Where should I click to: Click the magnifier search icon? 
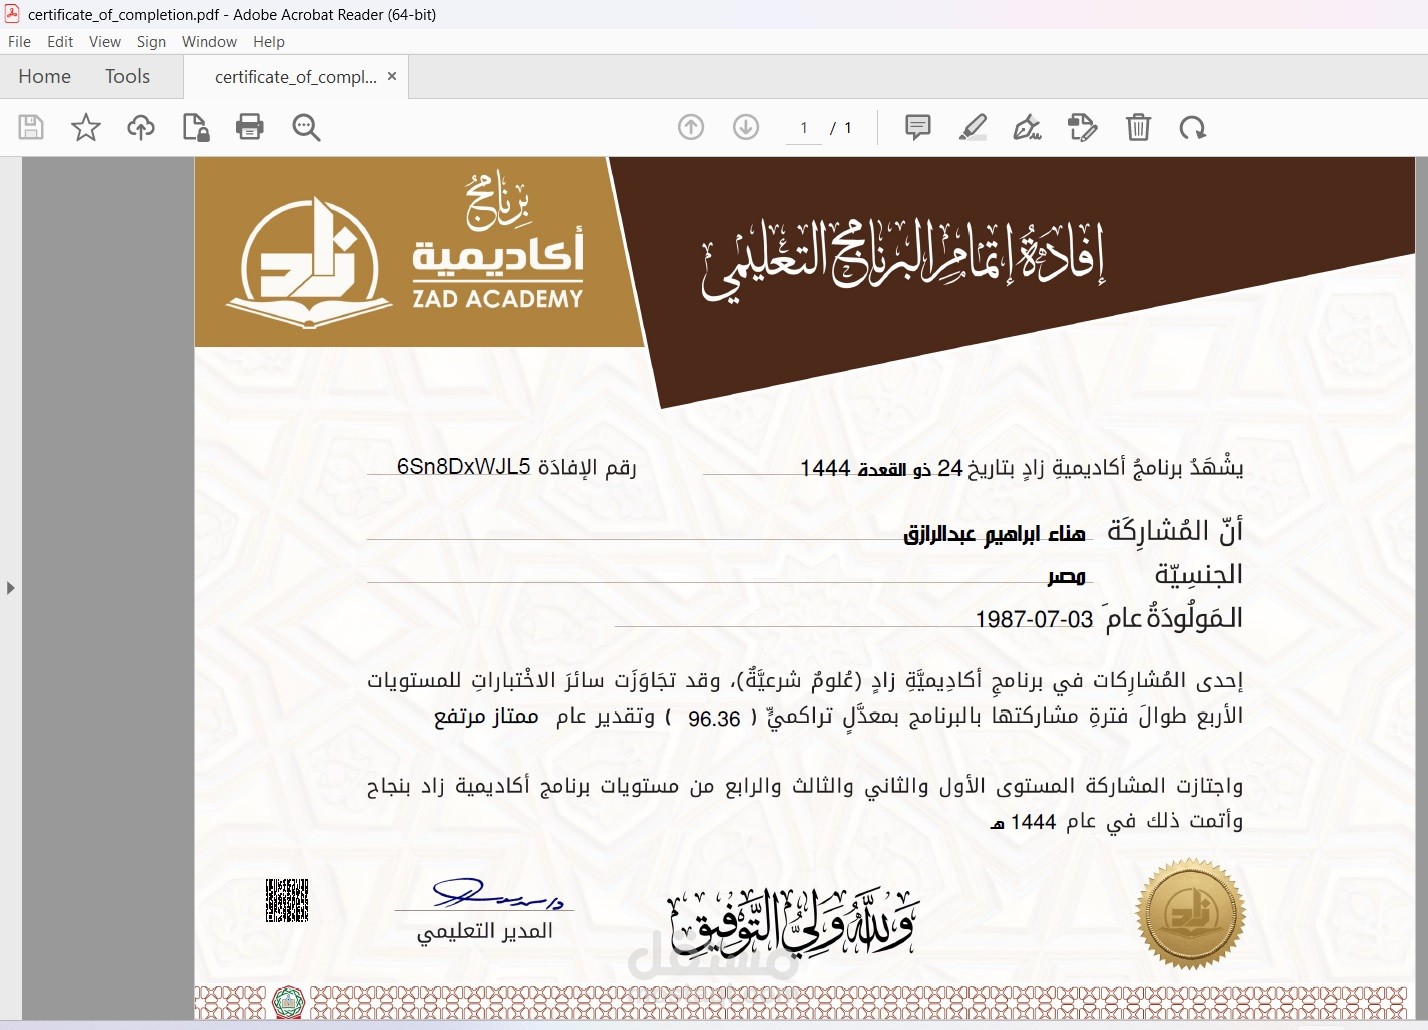click(x=306, y=127)
